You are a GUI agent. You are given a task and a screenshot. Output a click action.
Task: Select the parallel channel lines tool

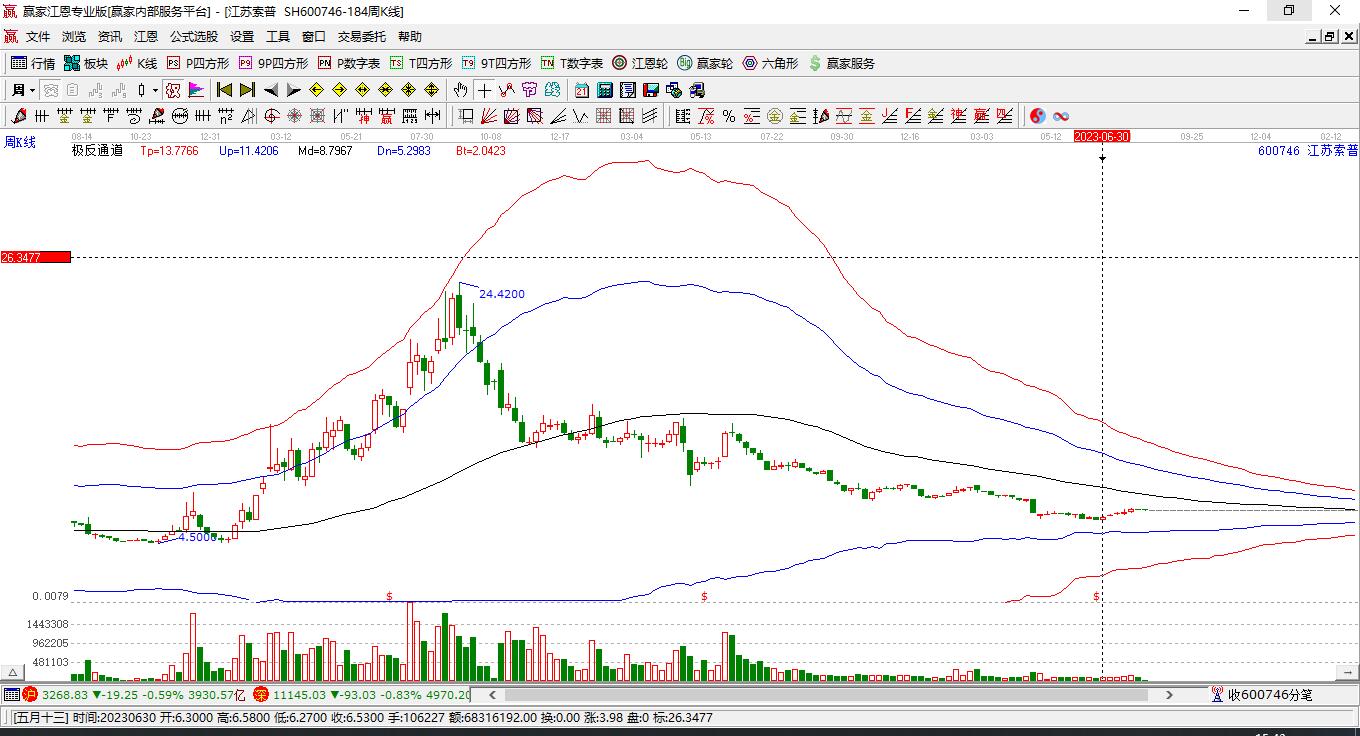650,116
